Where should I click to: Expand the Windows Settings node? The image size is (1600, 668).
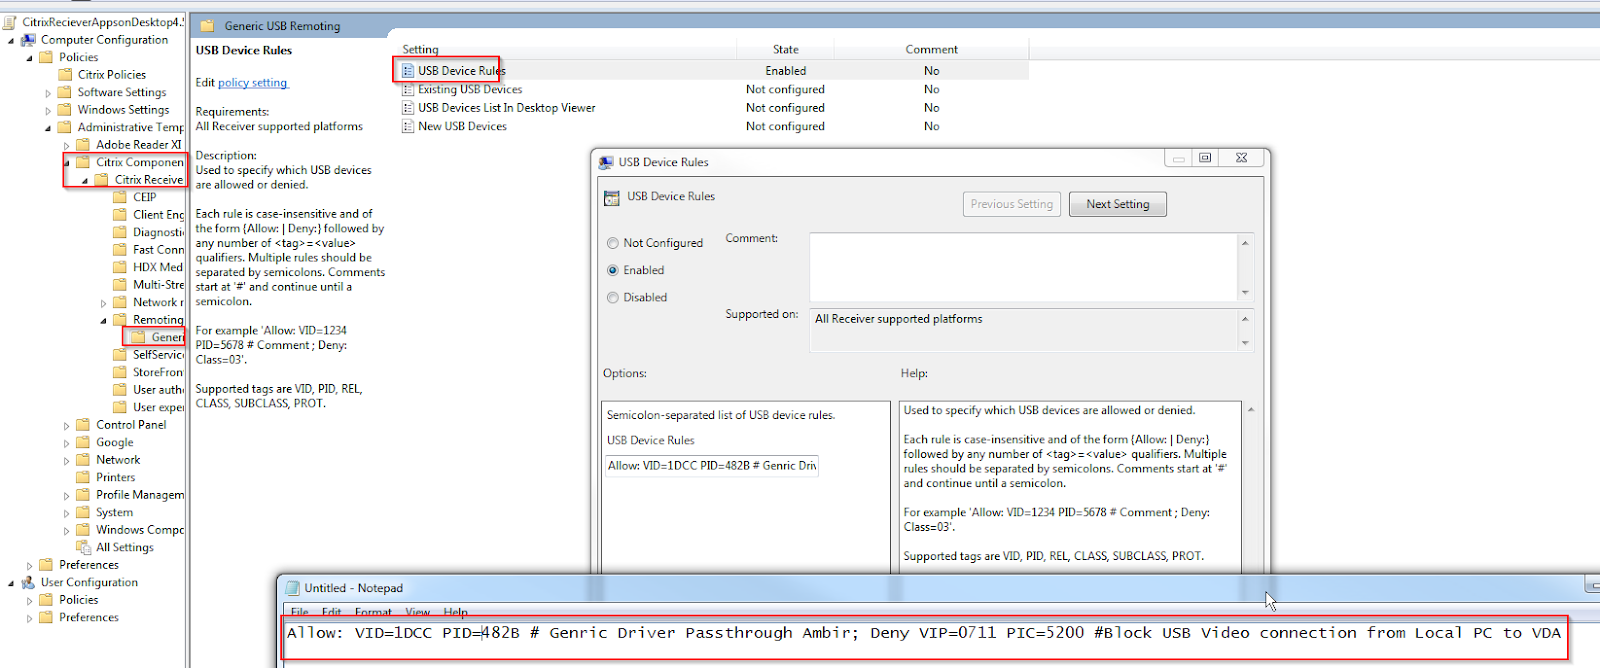pyautogui.click(x=48, y=110)
